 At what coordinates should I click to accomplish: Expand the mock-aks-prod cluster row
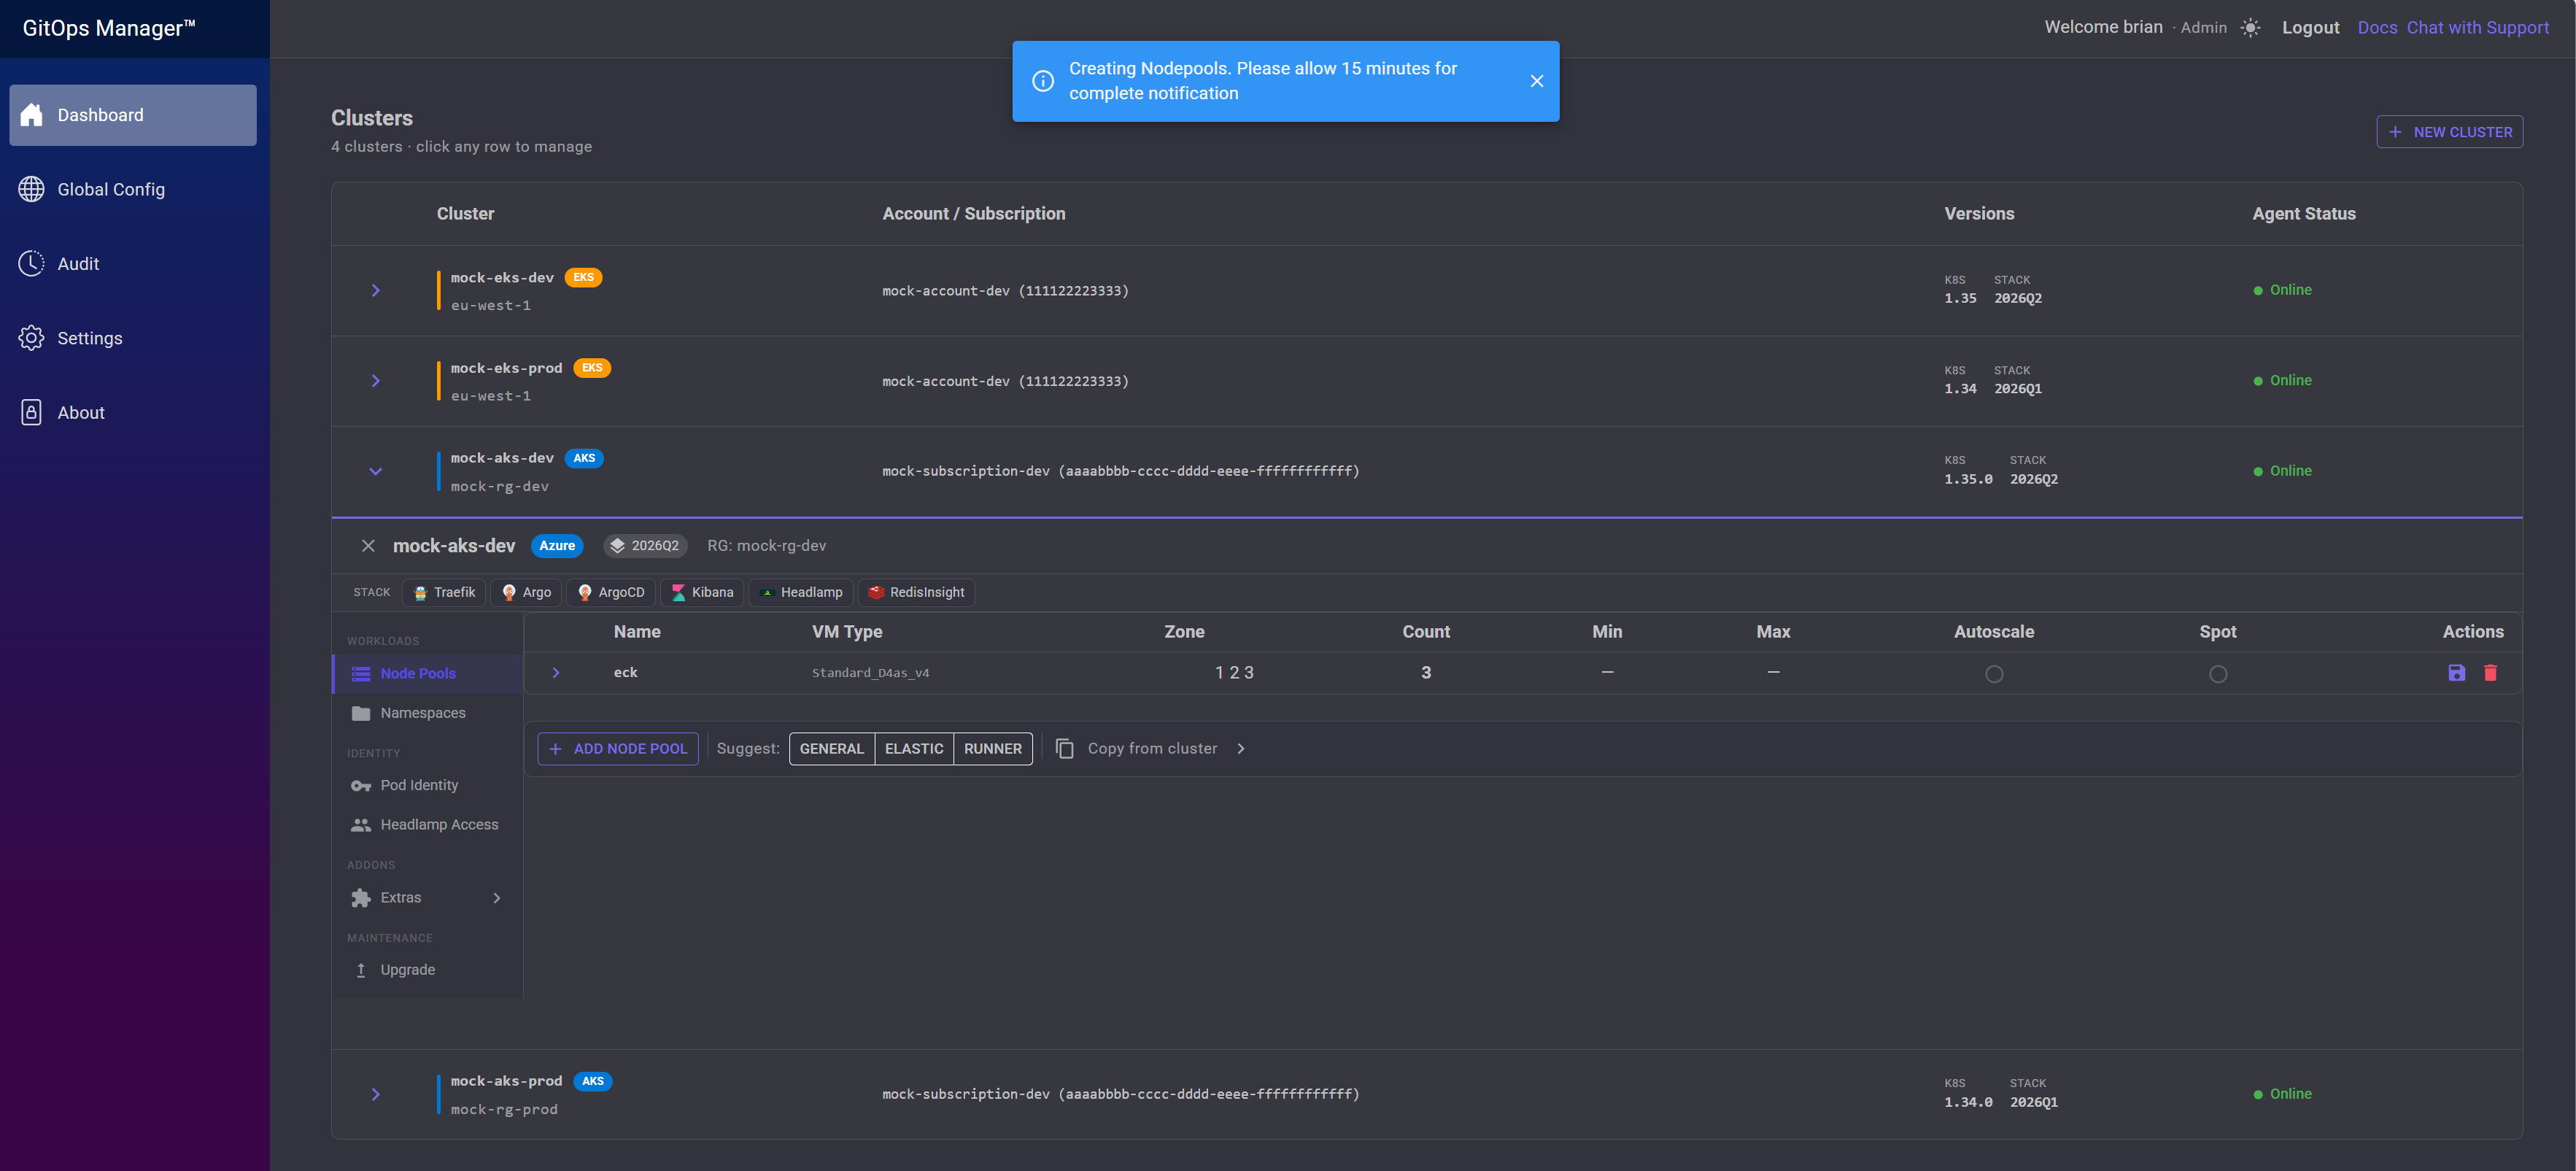click(x=376, y=1095)
